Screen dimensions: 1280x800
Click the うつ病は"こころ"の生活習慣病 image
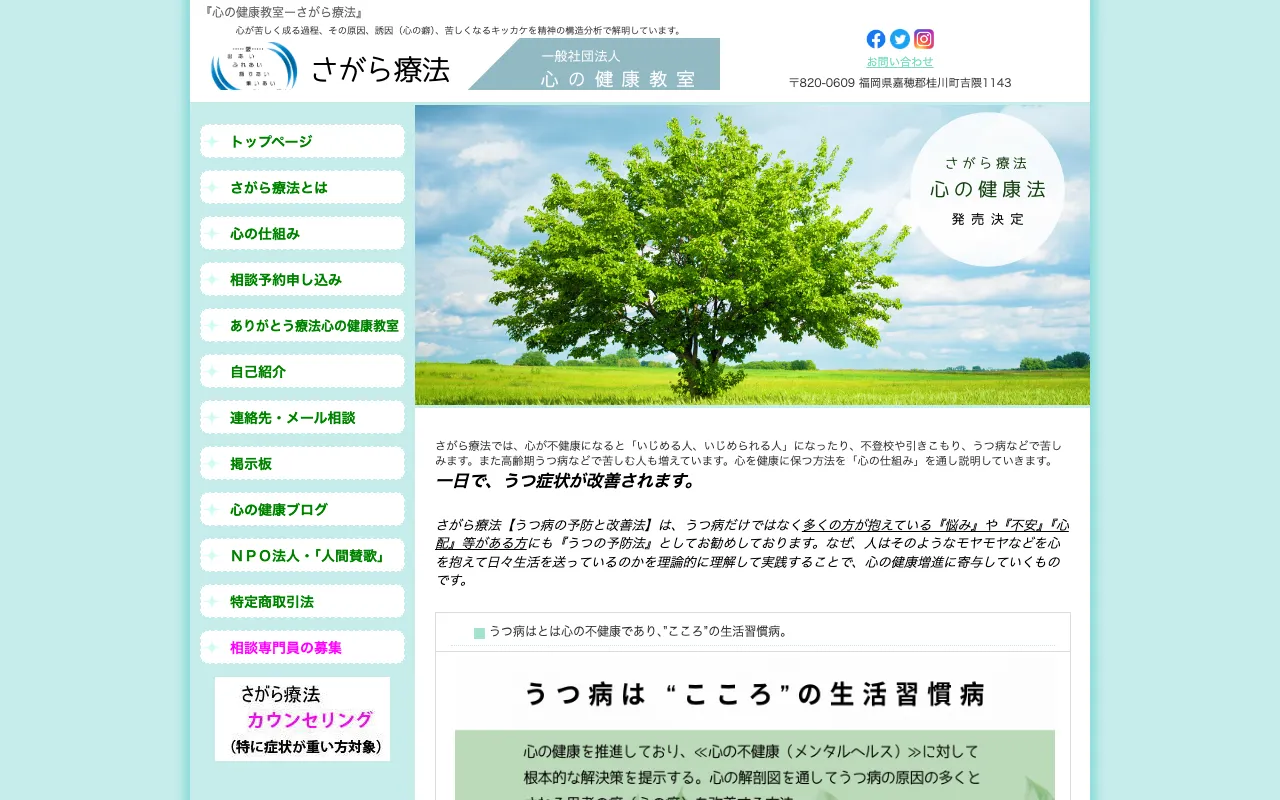pos(755,728)
